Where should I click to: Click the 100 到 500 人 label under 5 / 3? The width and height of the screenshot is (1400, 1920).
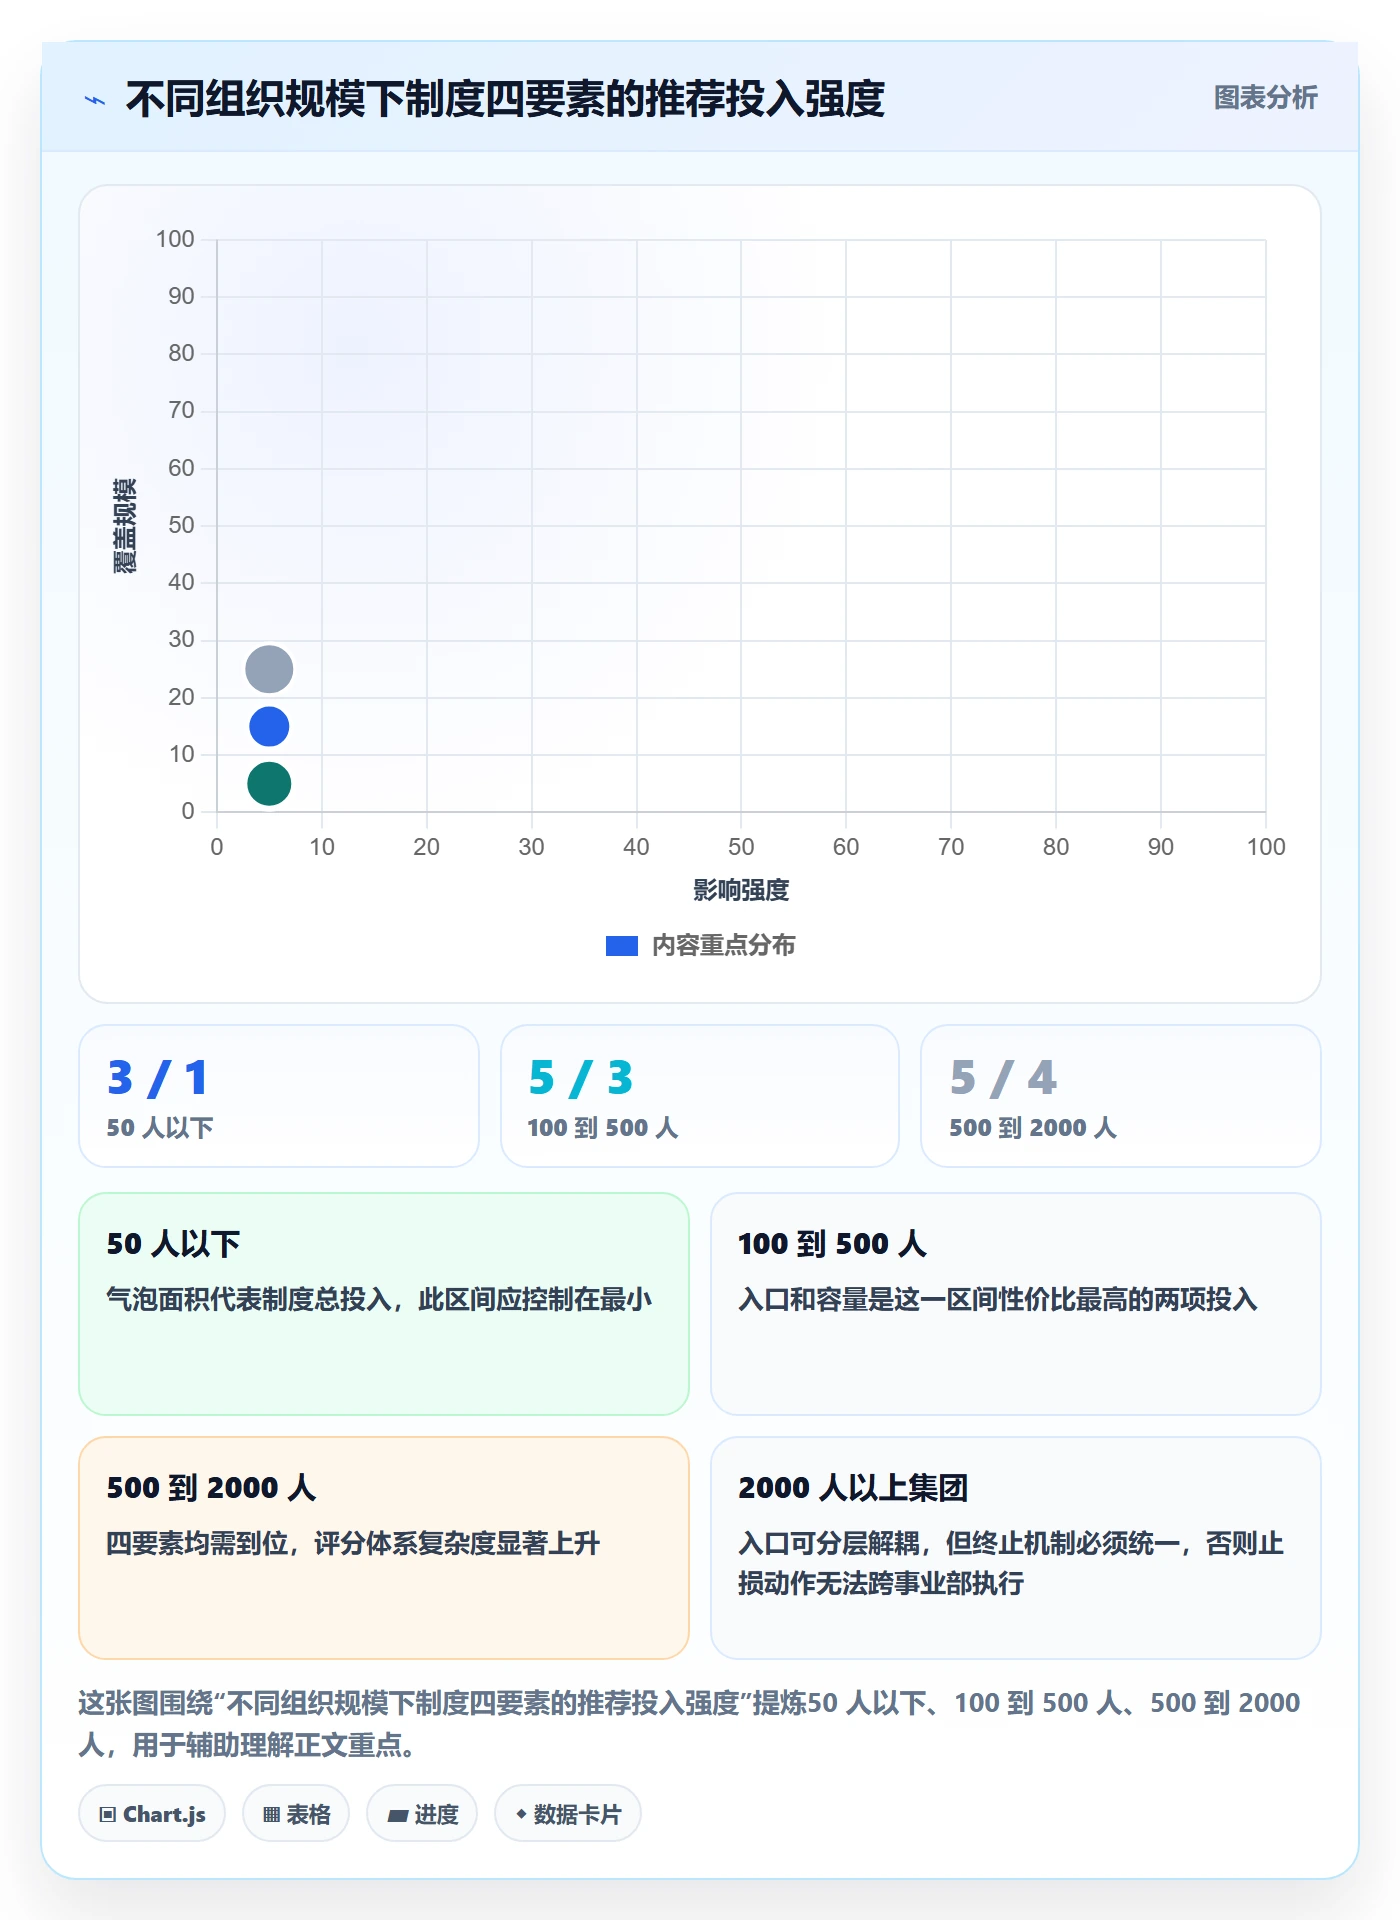click(x=603, y=1128)
